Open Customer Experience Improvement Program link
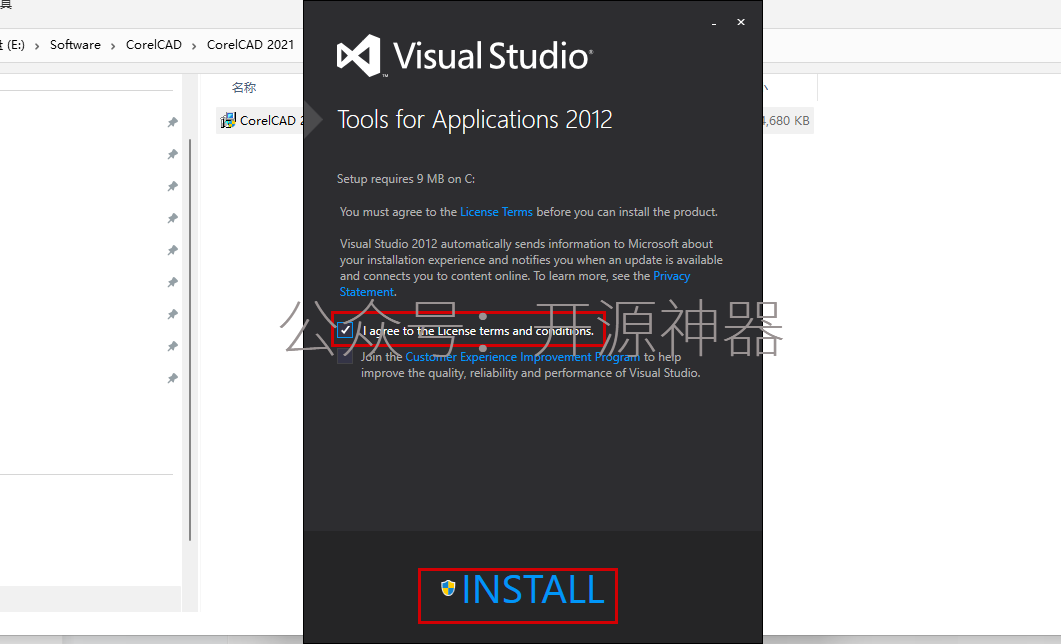The height and width of the screenshot is (644, 1061). coord(522,356)
